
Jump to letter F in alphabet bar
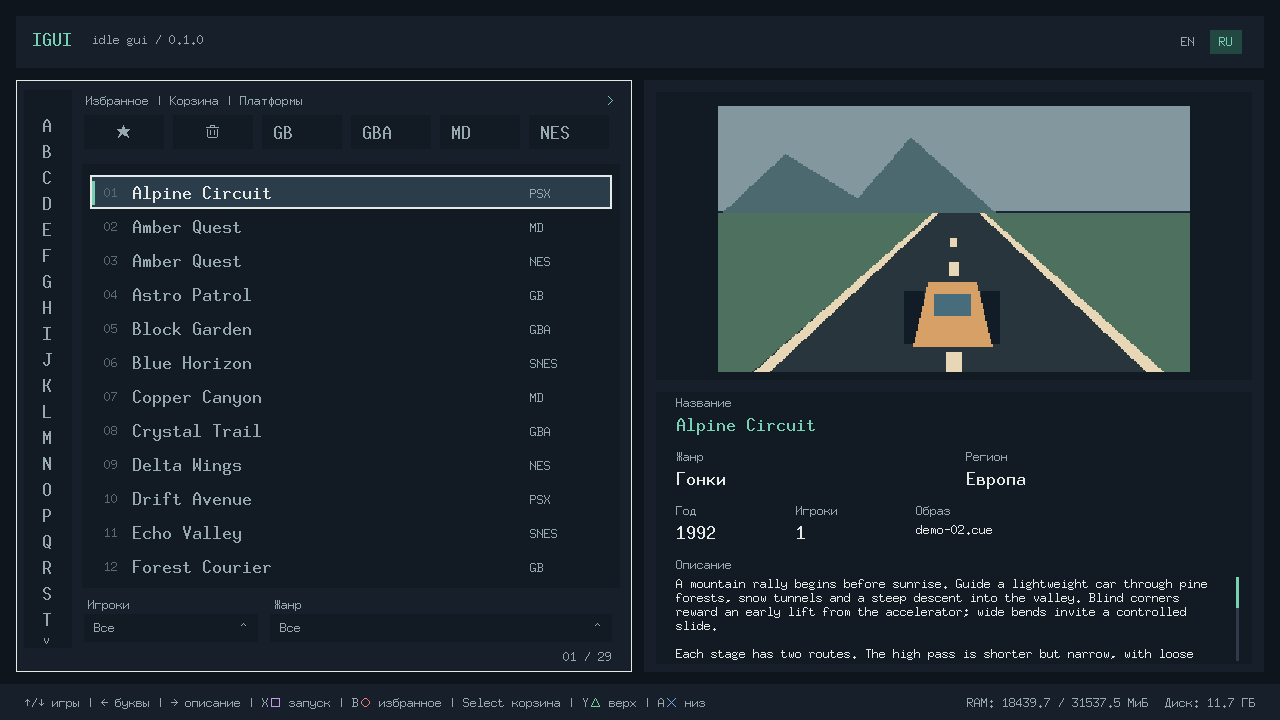click(x=46, y=256)
